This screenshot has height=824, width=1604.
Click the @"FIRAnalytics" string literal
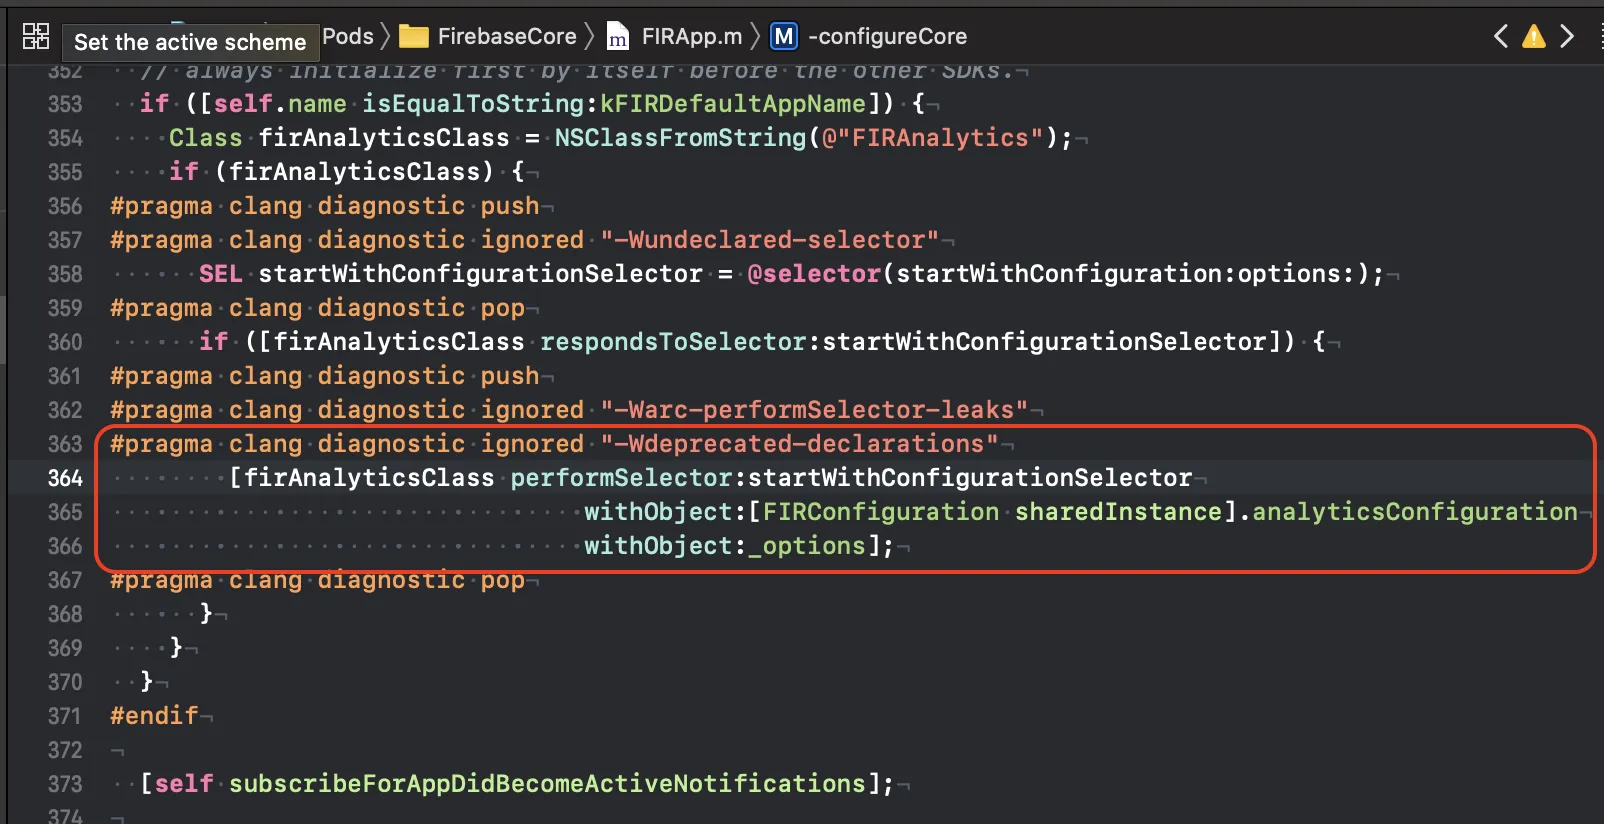933,138
